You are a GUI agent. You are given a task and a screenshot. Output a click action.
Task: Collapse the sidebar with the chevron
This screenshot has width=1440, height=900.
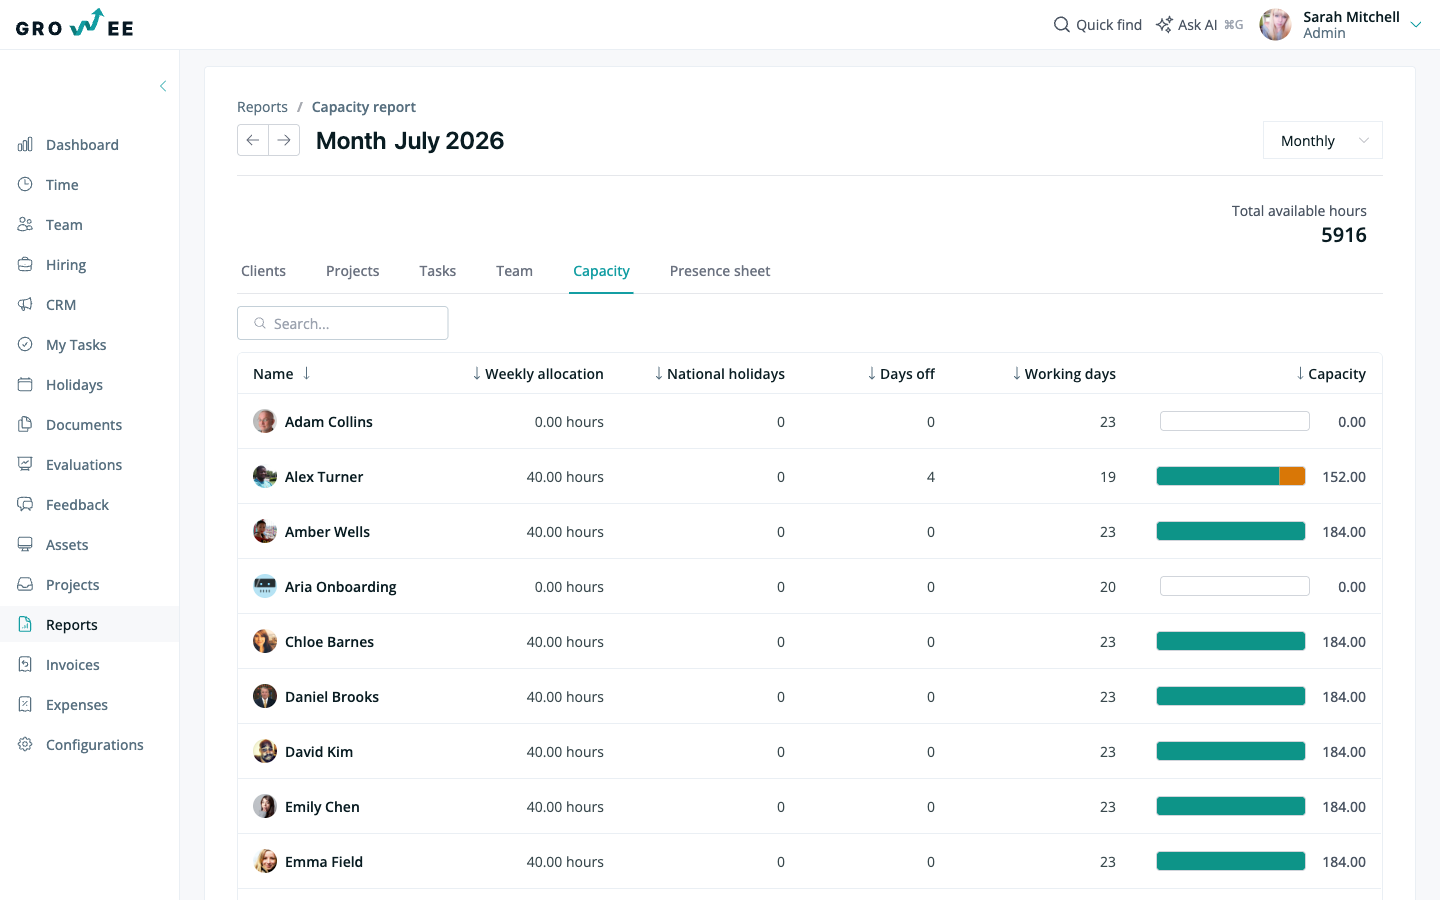tap(163, 86)
